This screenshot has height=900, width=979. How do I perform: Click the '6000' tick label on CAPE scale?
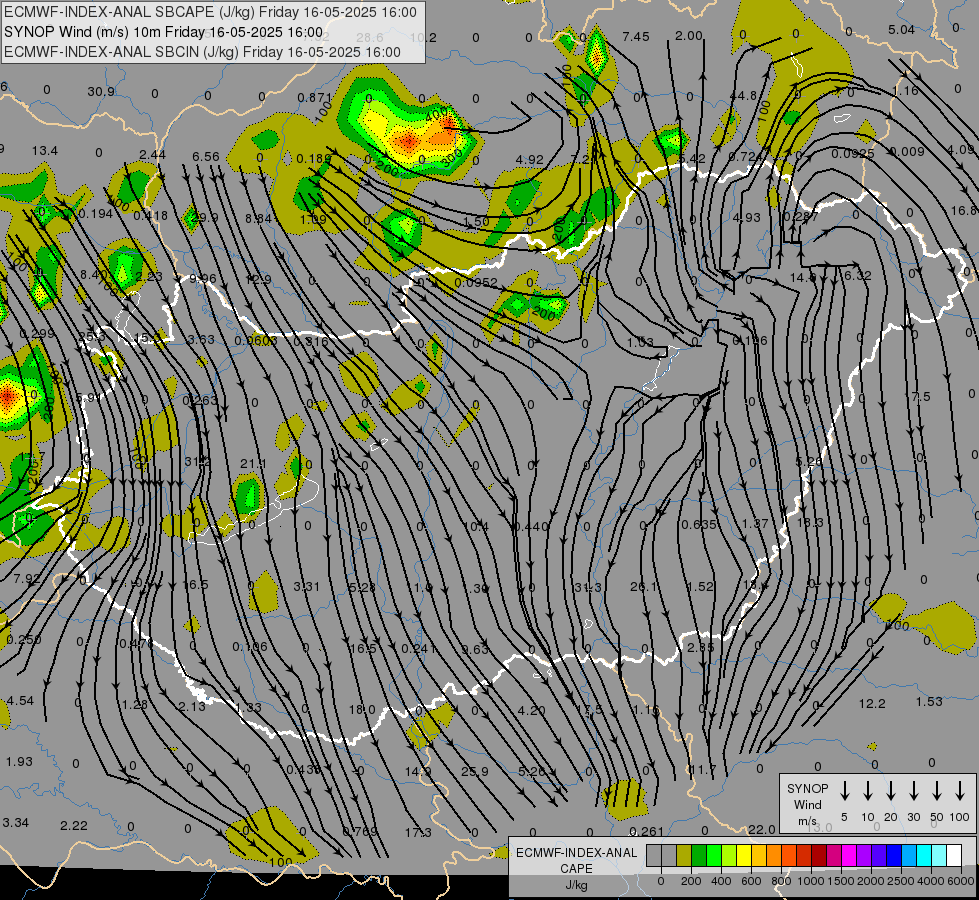tap(961, 881)
